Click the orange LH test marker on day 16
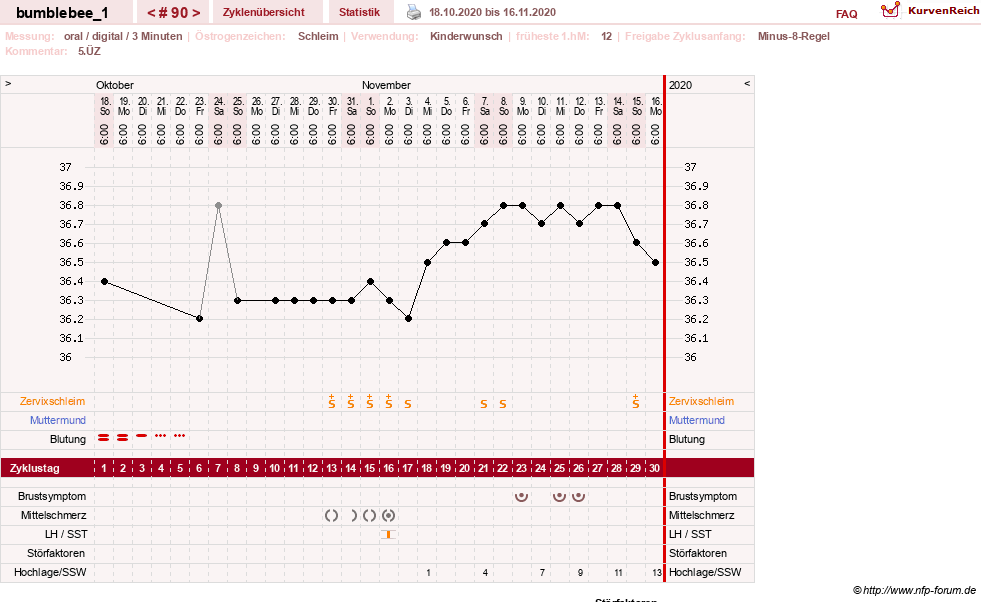Viewport: 981px width, 602px height. [389, 534]
